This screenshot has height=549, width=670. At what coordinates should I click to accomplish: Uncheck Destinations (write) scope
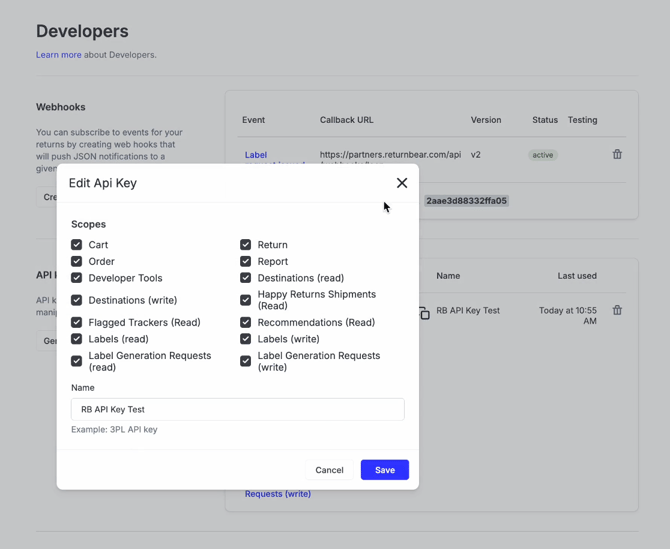click(77, 300)
